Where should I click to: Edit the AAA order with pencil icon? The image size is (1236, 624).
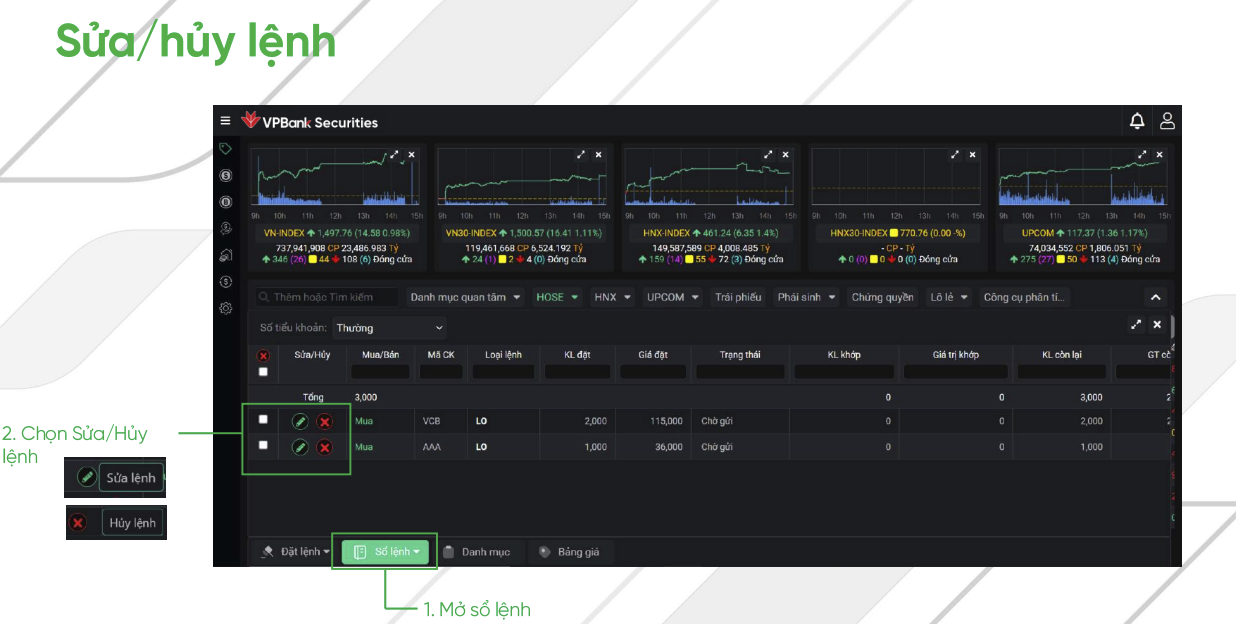tap(299, 447)
